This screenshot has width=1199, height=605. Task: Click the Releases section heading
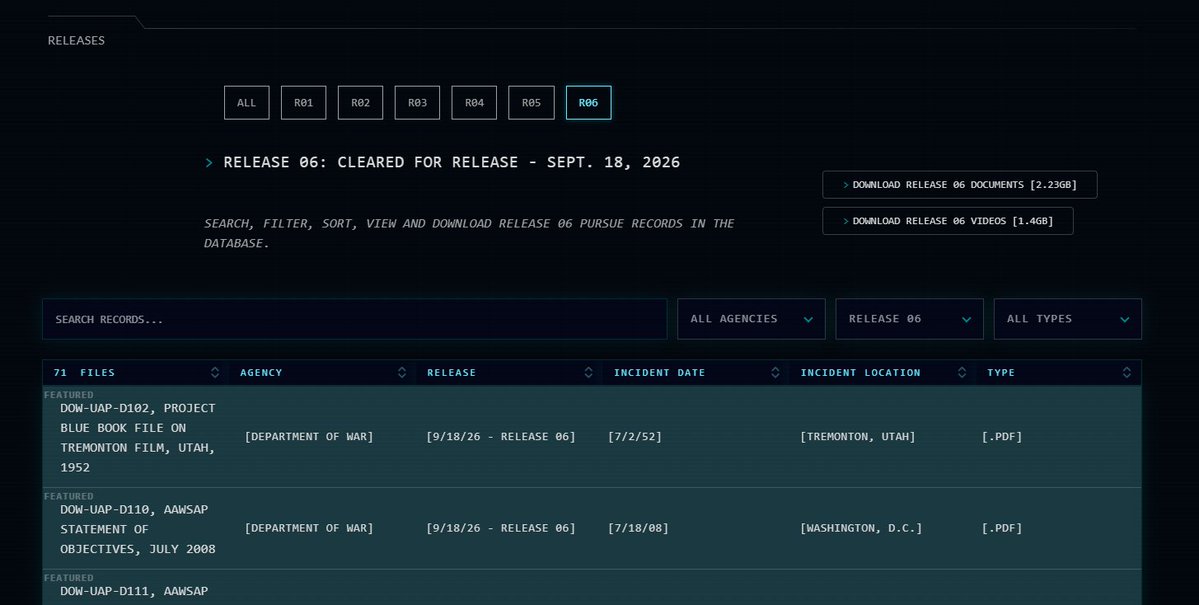76,41
